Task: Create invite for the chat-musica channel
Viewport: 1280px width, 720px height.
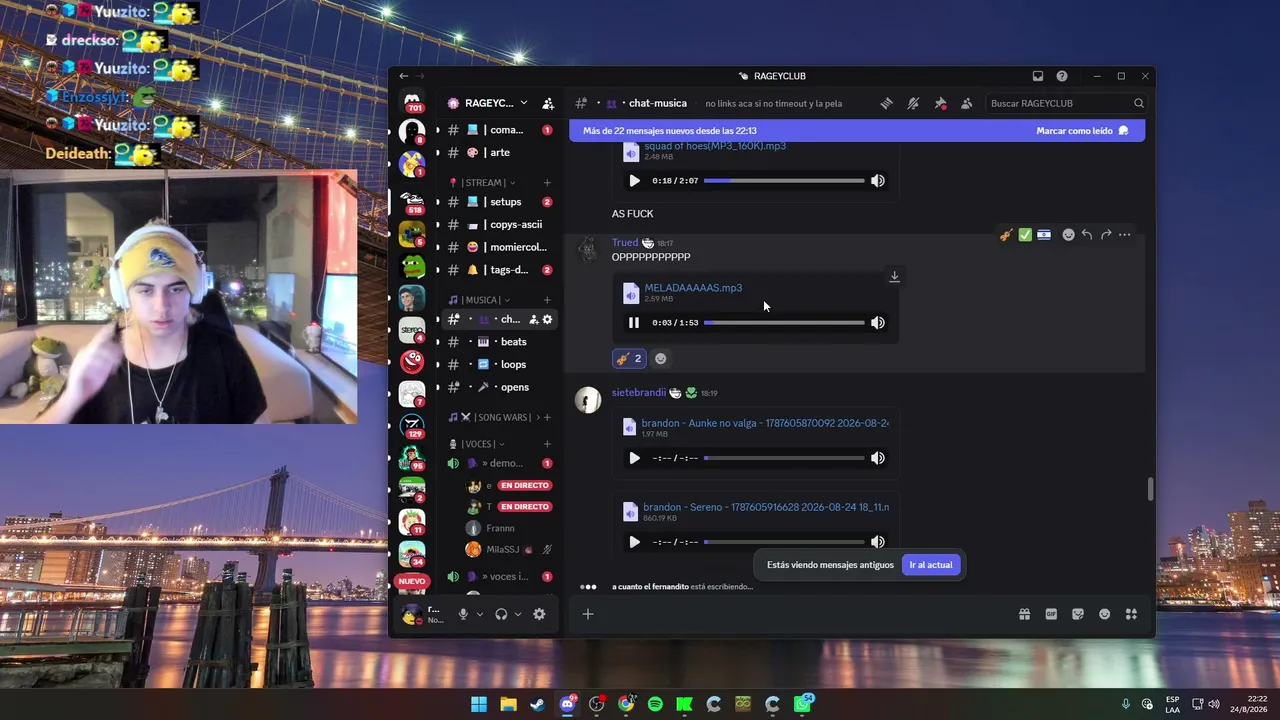Action: (534, 319)
